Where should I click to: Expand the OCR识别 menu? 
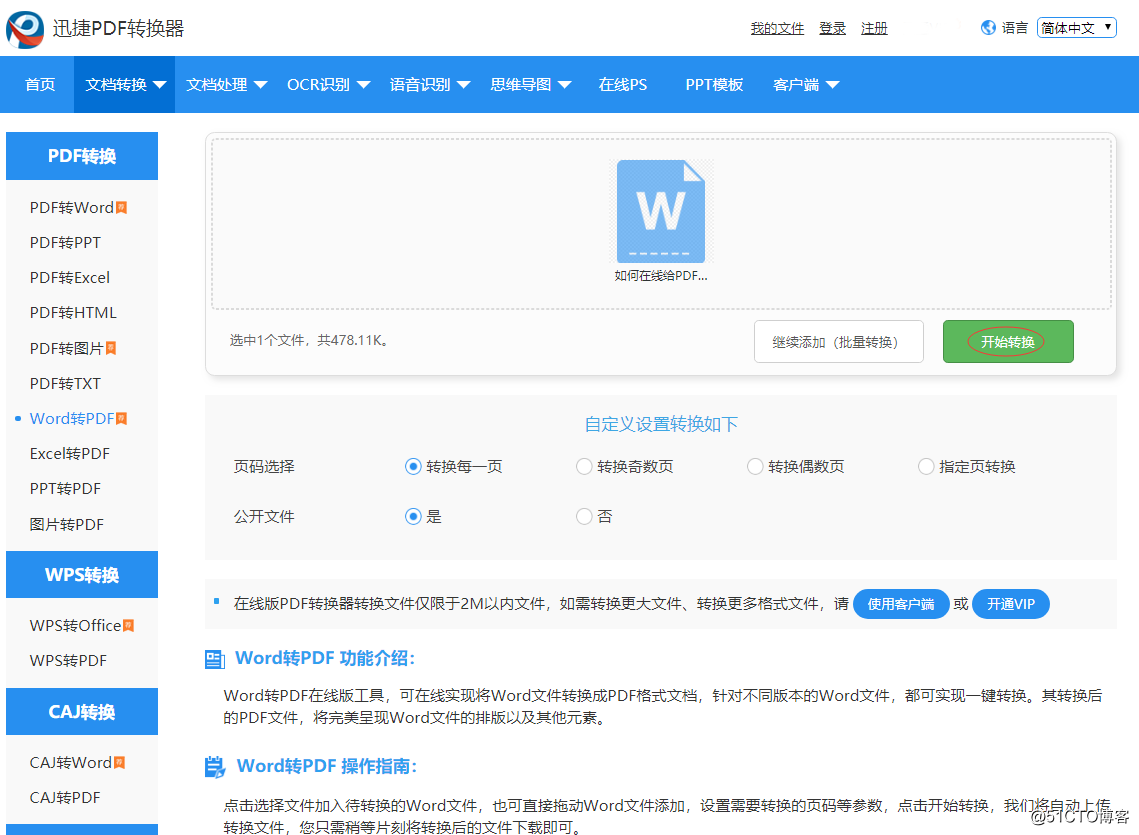(x=328, y=84)
